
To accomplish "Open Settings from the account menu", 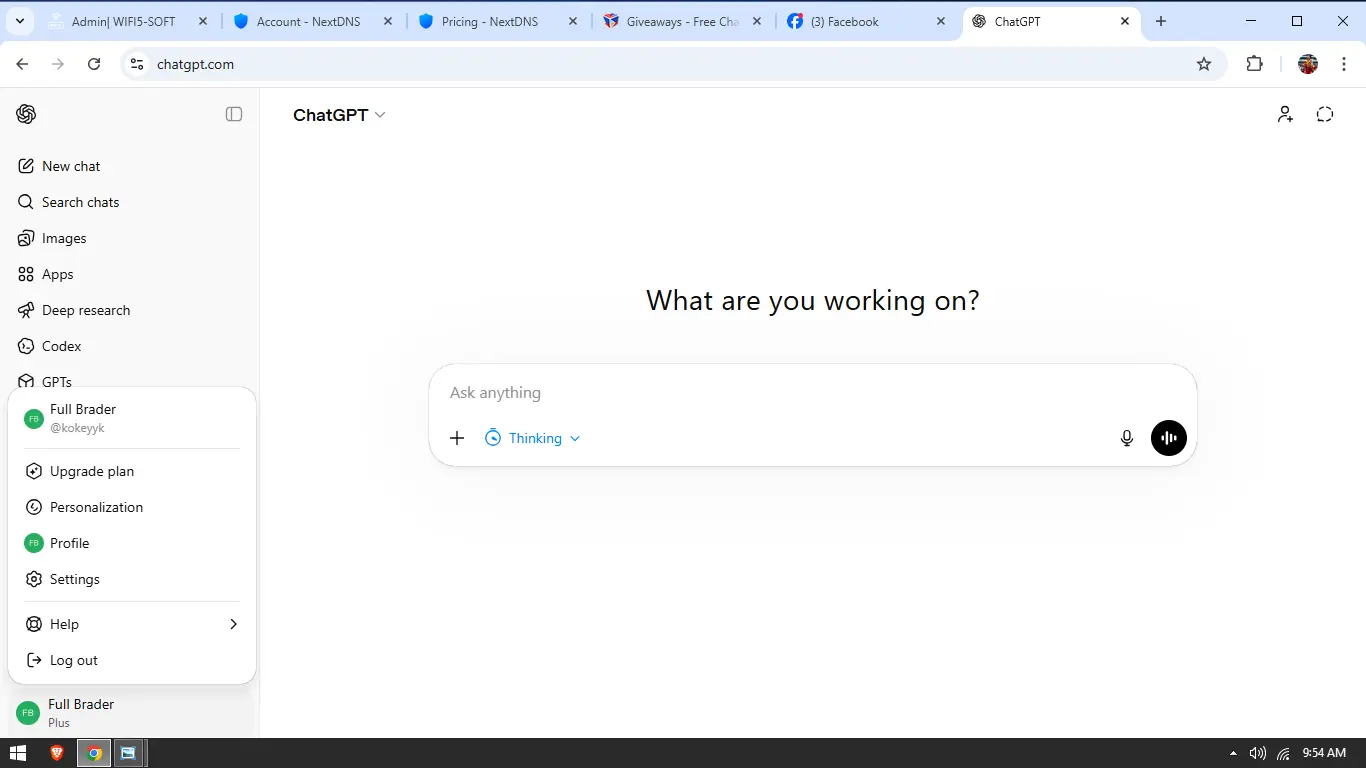I will click(132, 579).
